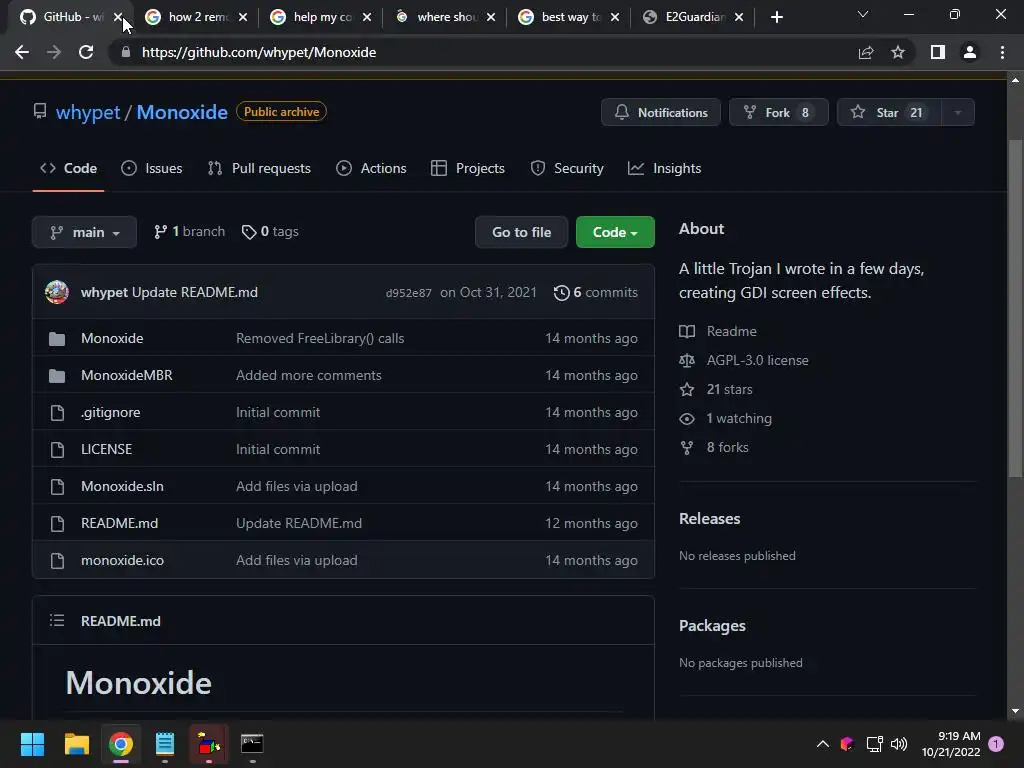This screenshot has width=1024, height=768.
Task: Expand the Star lists dropdown arrow
Action: point(958,112)
